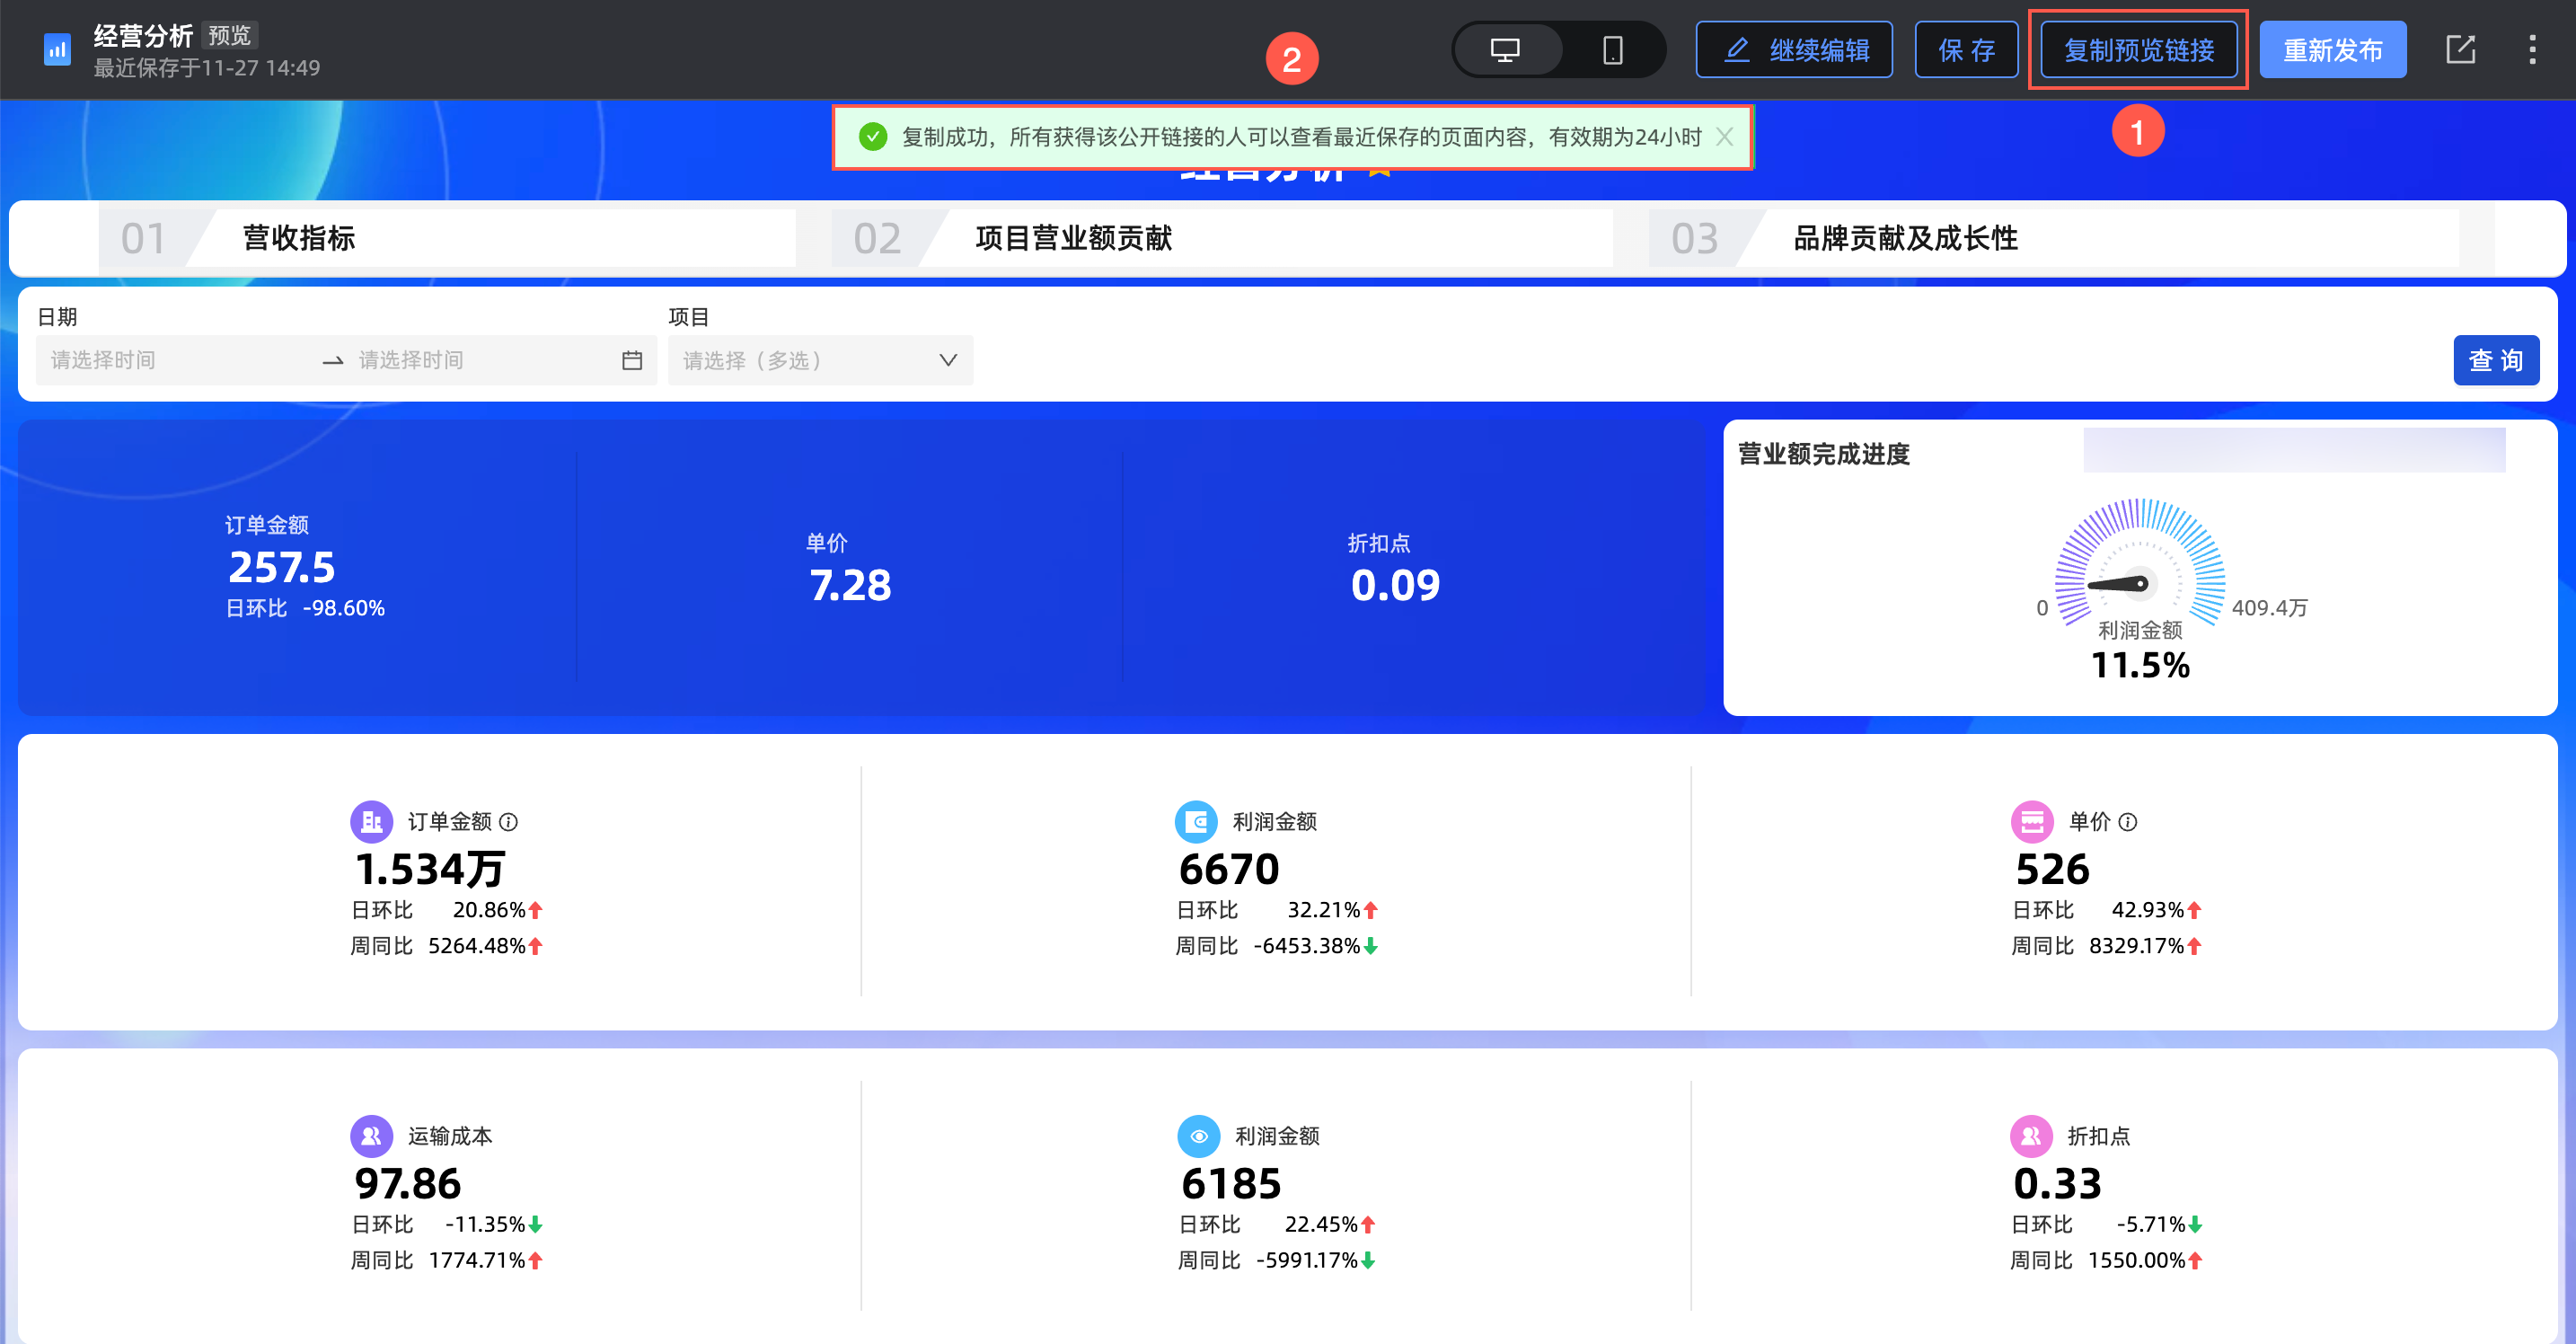Click the red up arrow after 32.21%
Screen dimensions: 2576x1344
1371,910
